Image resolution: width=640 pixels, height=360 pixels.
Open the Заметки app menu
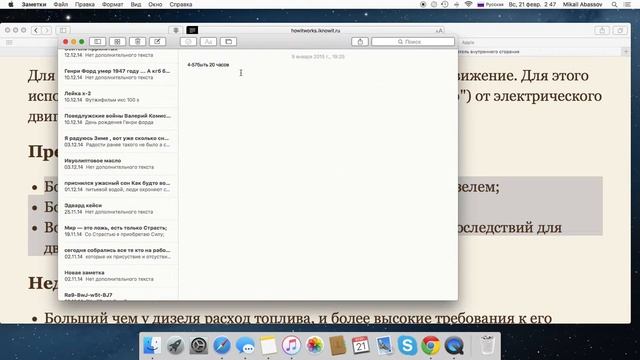(34, 4)
